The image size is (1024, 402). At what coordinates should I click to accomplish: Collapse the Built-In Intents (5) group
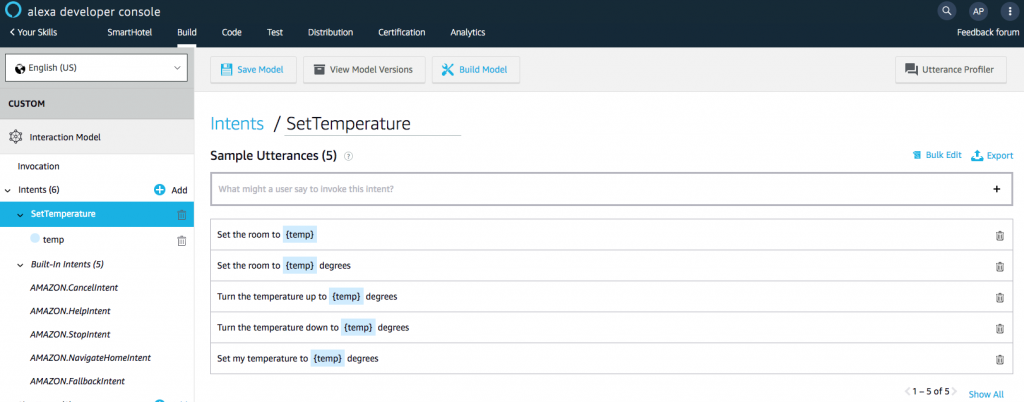(20, 266)
